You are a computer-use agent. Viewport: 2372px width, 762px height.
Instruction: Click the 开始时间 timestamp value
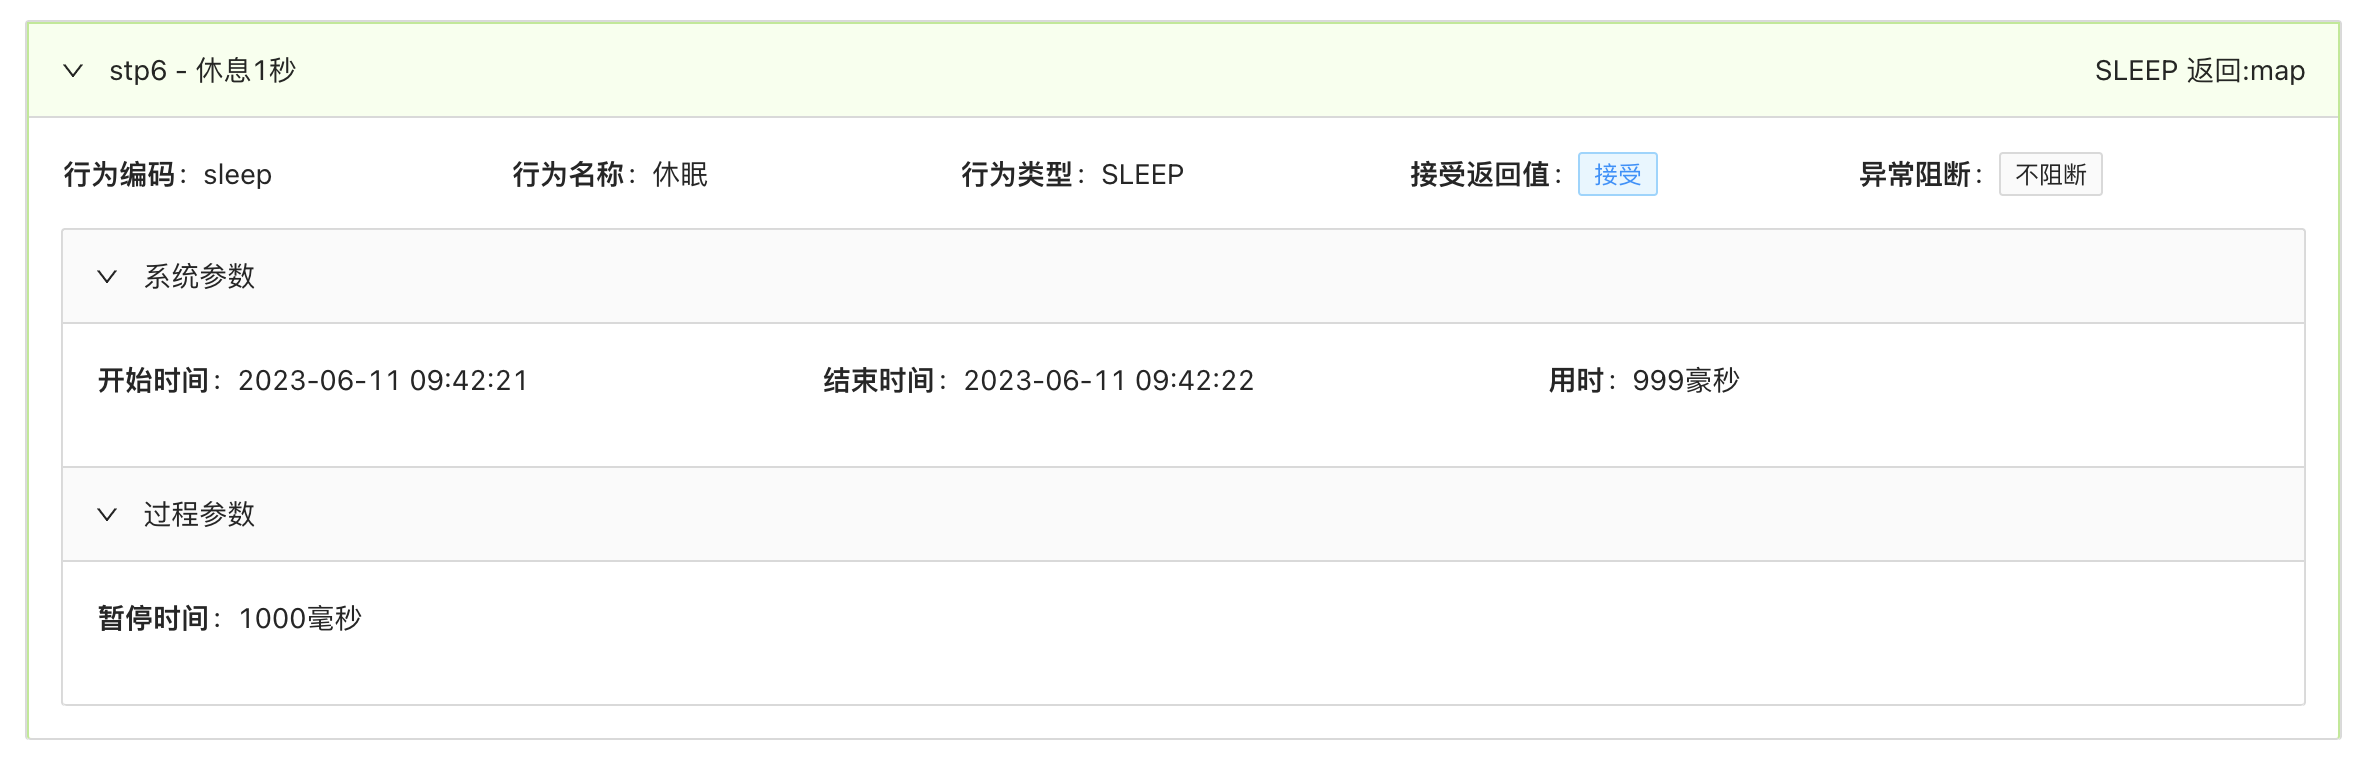[x=383, y=381]
